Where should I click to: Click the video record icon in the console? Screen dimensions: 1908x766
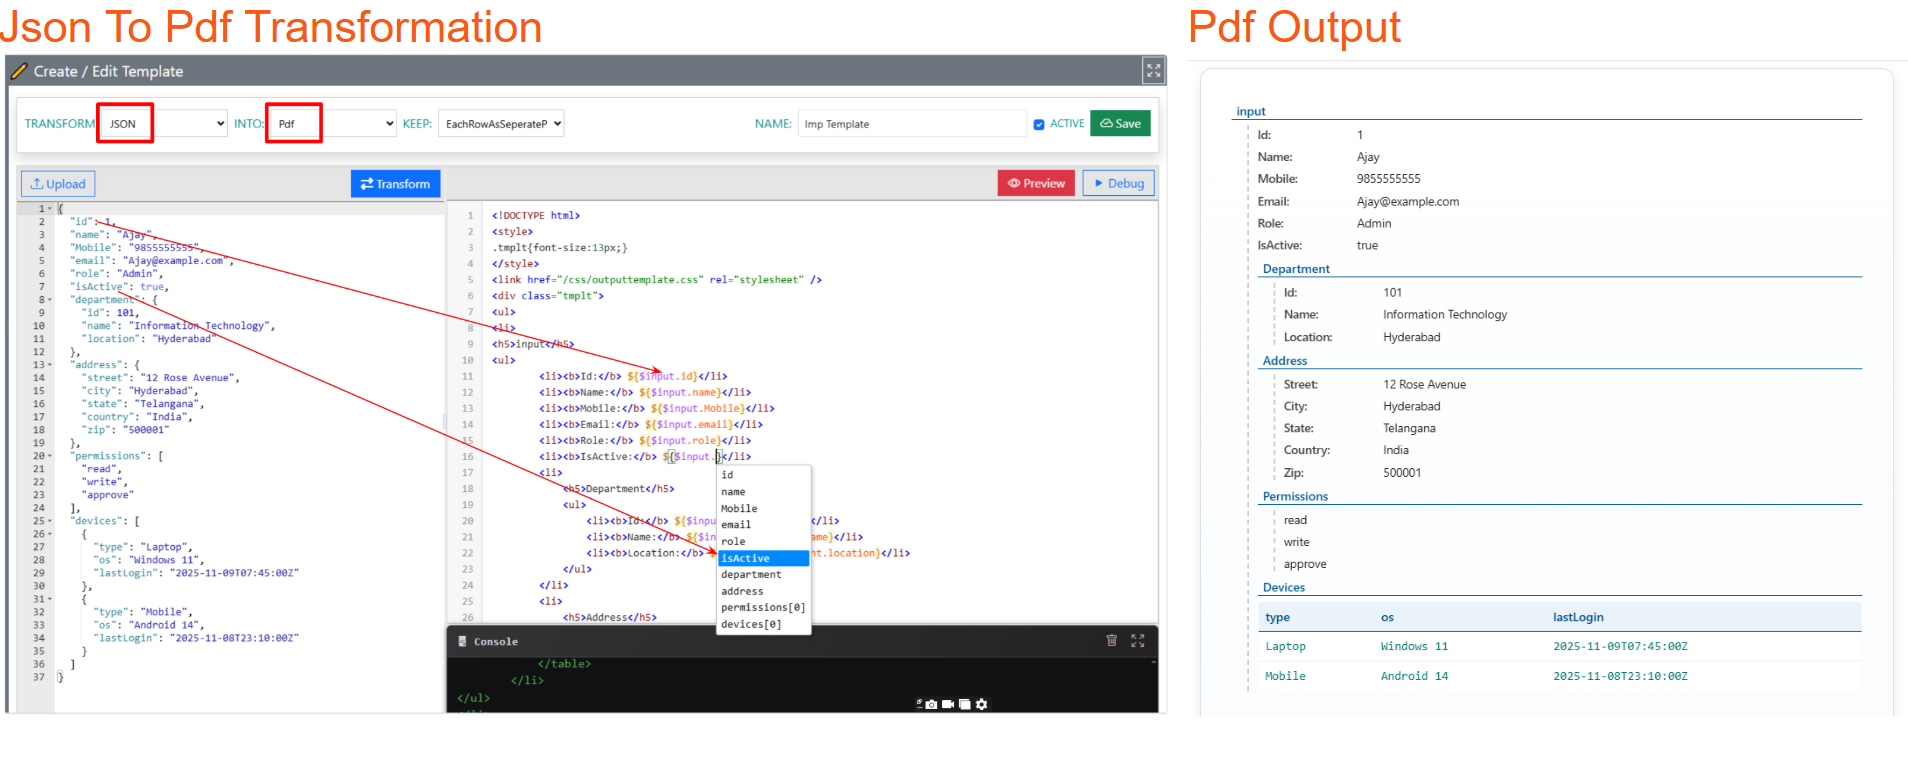[948, 704]
